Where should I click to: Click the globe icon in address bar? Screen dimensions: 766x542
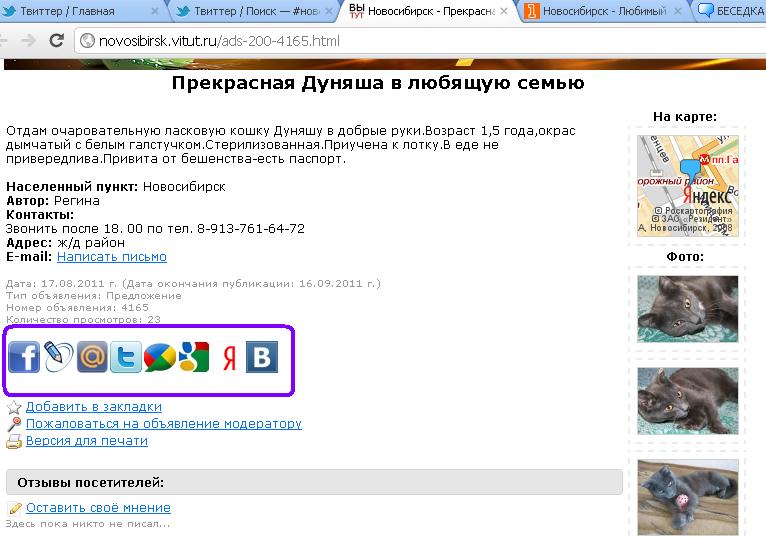(87, 41)
